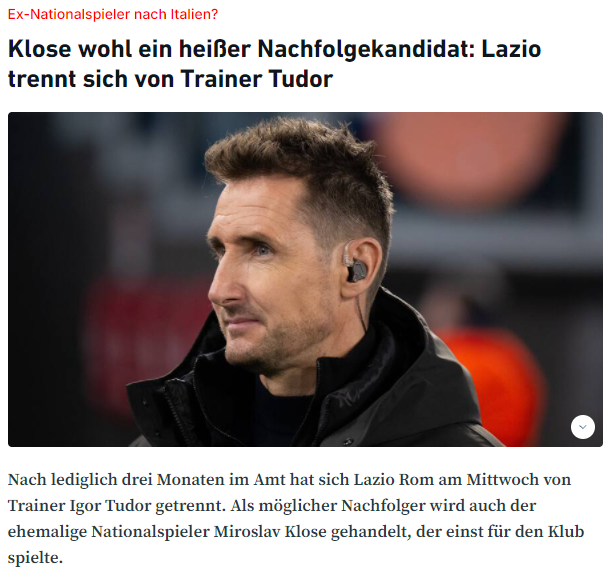The image size is (614, 585).
Task: Open the article photo of the man
Action: pos(305,279)
